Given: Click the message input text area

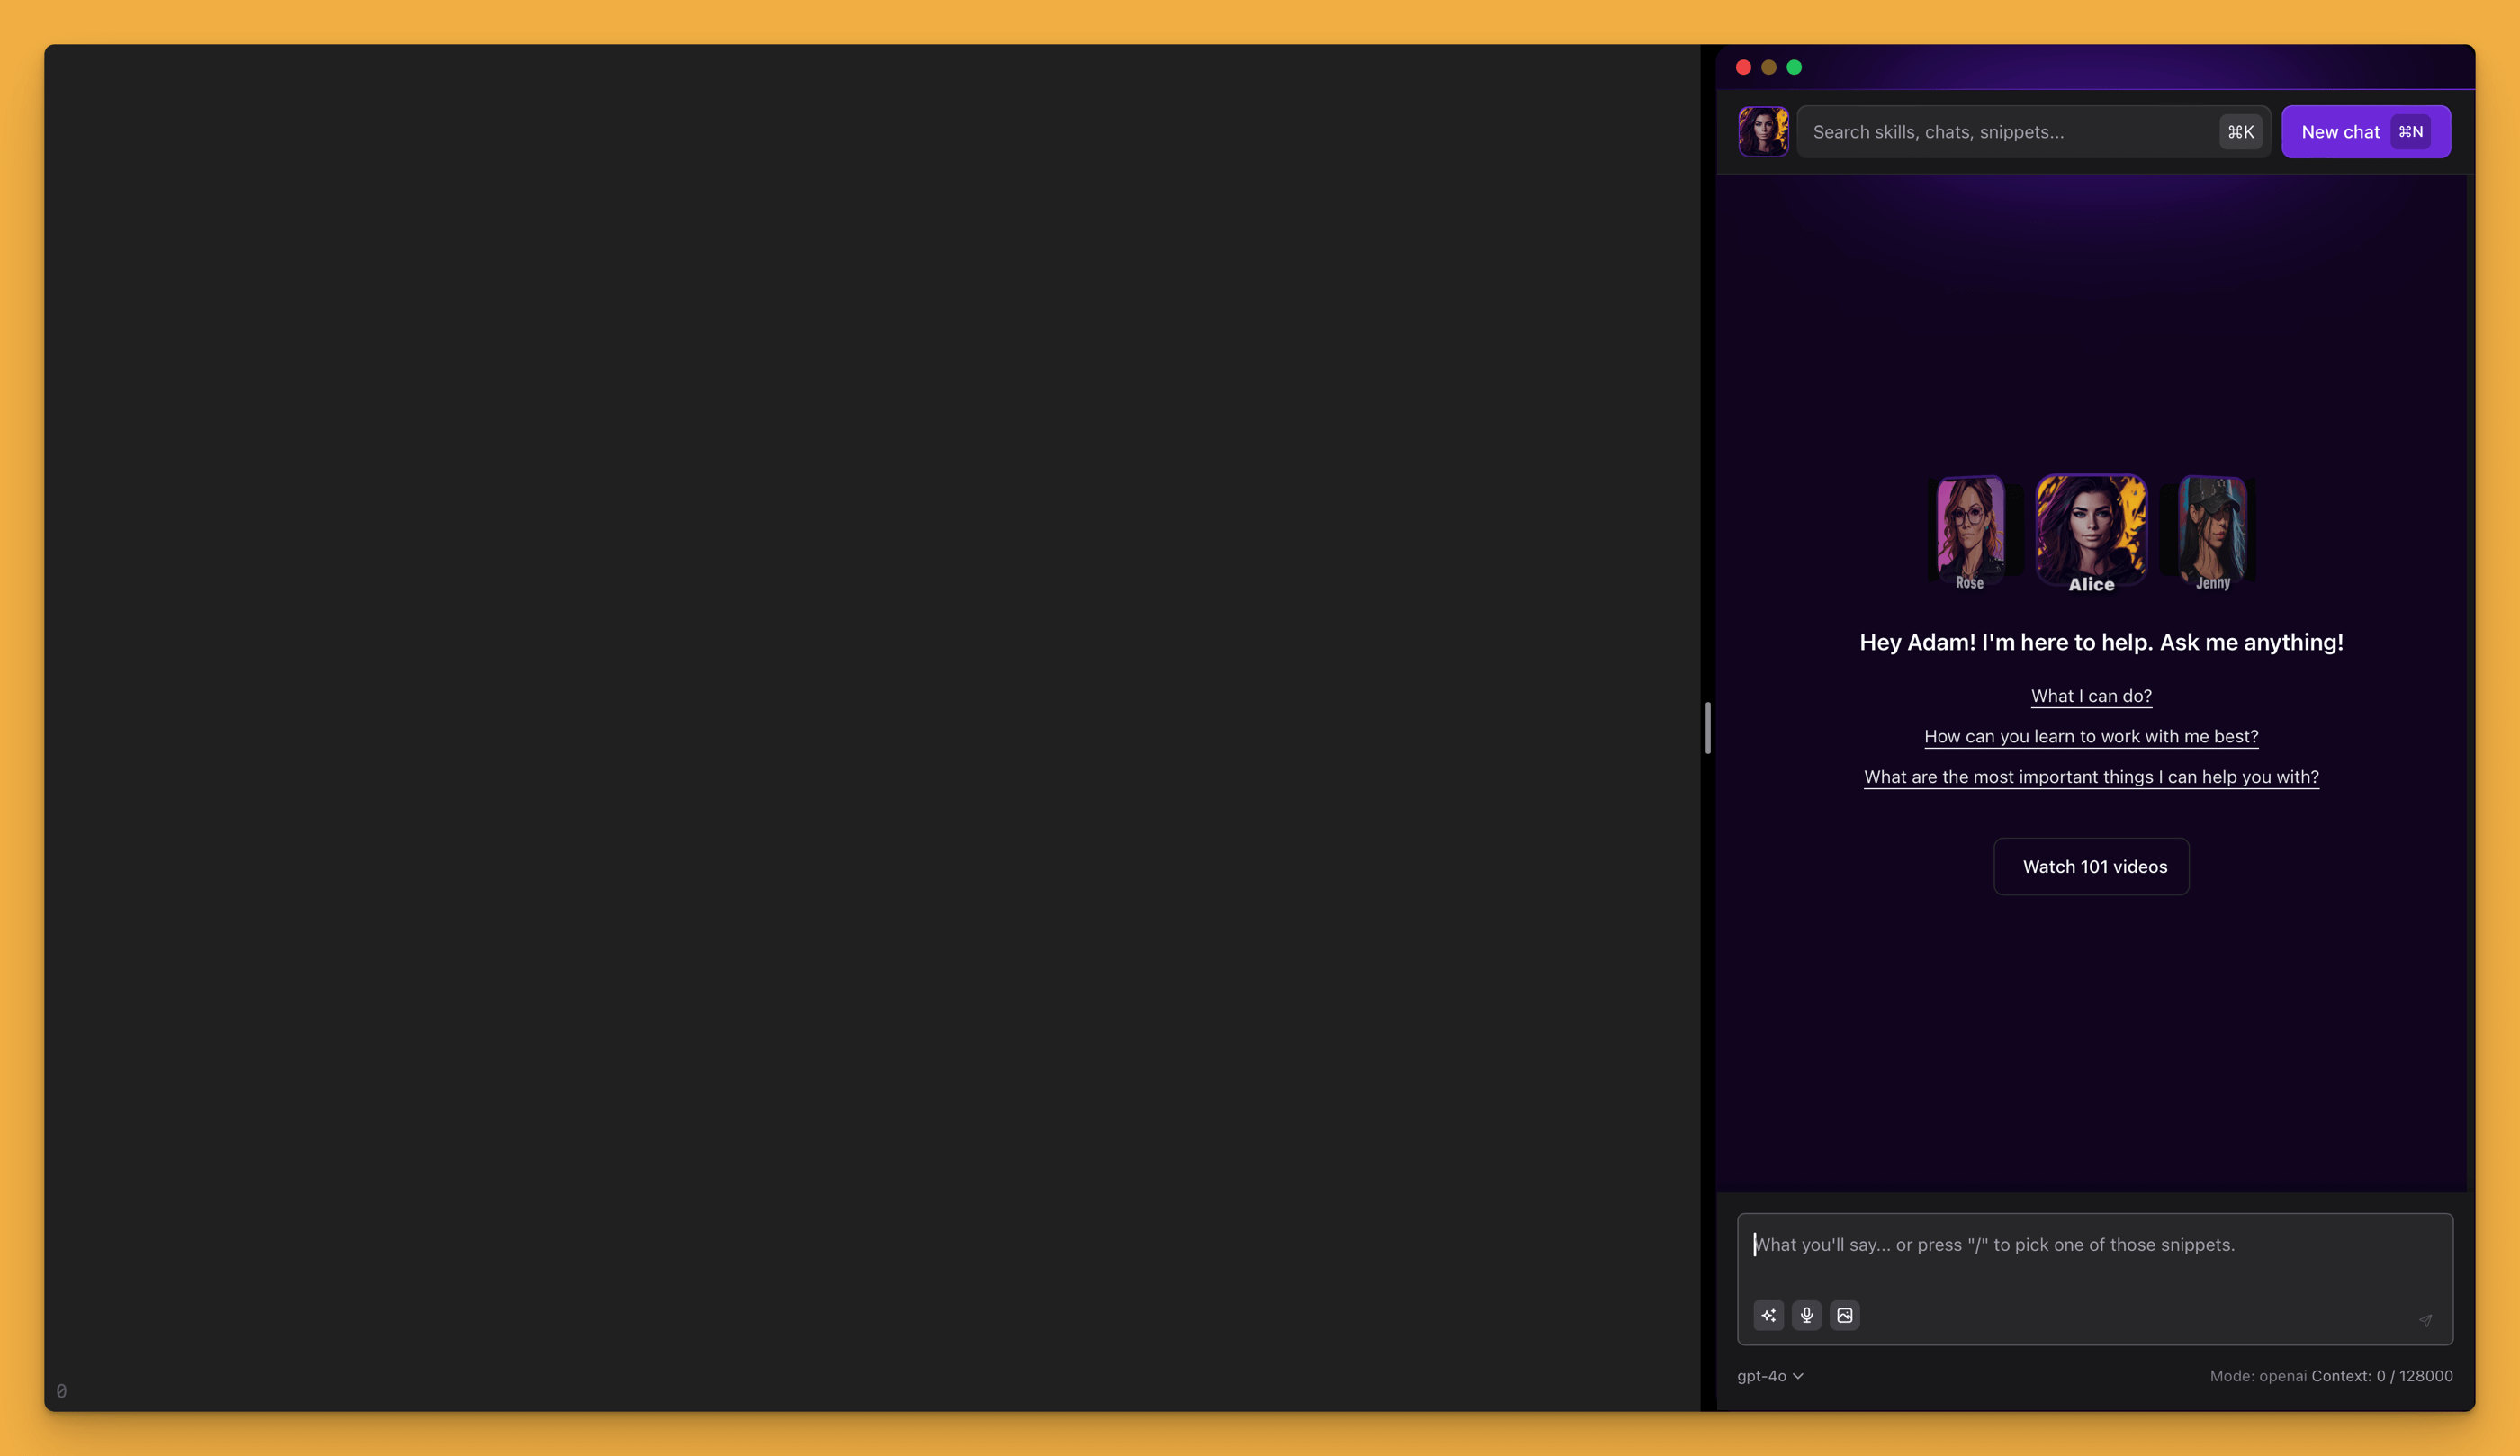Looking at the screenshot, I should point(2094,1260).
